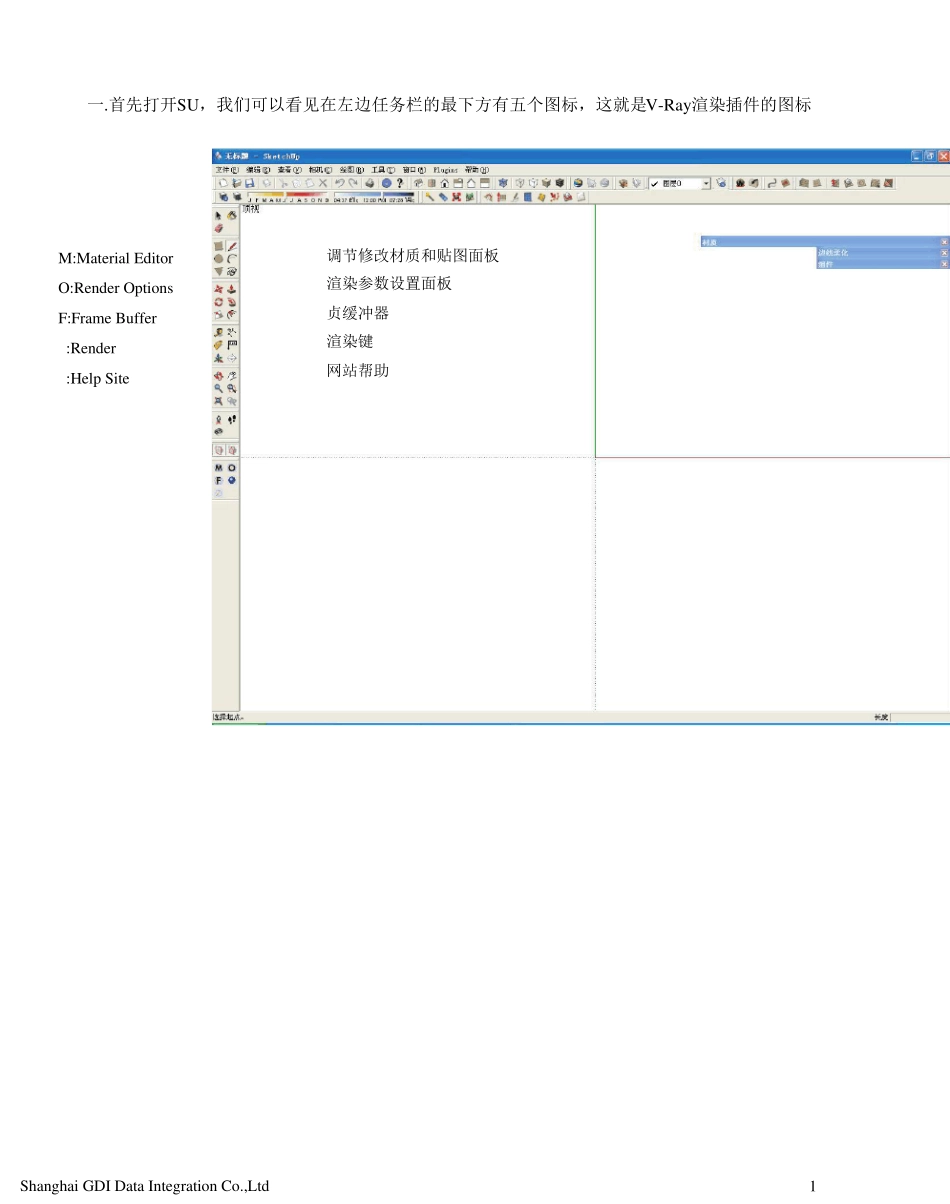Activate the Freehand tool
Image resolution: width=950 pixels, height=1204 pixels.
[232, 271]
